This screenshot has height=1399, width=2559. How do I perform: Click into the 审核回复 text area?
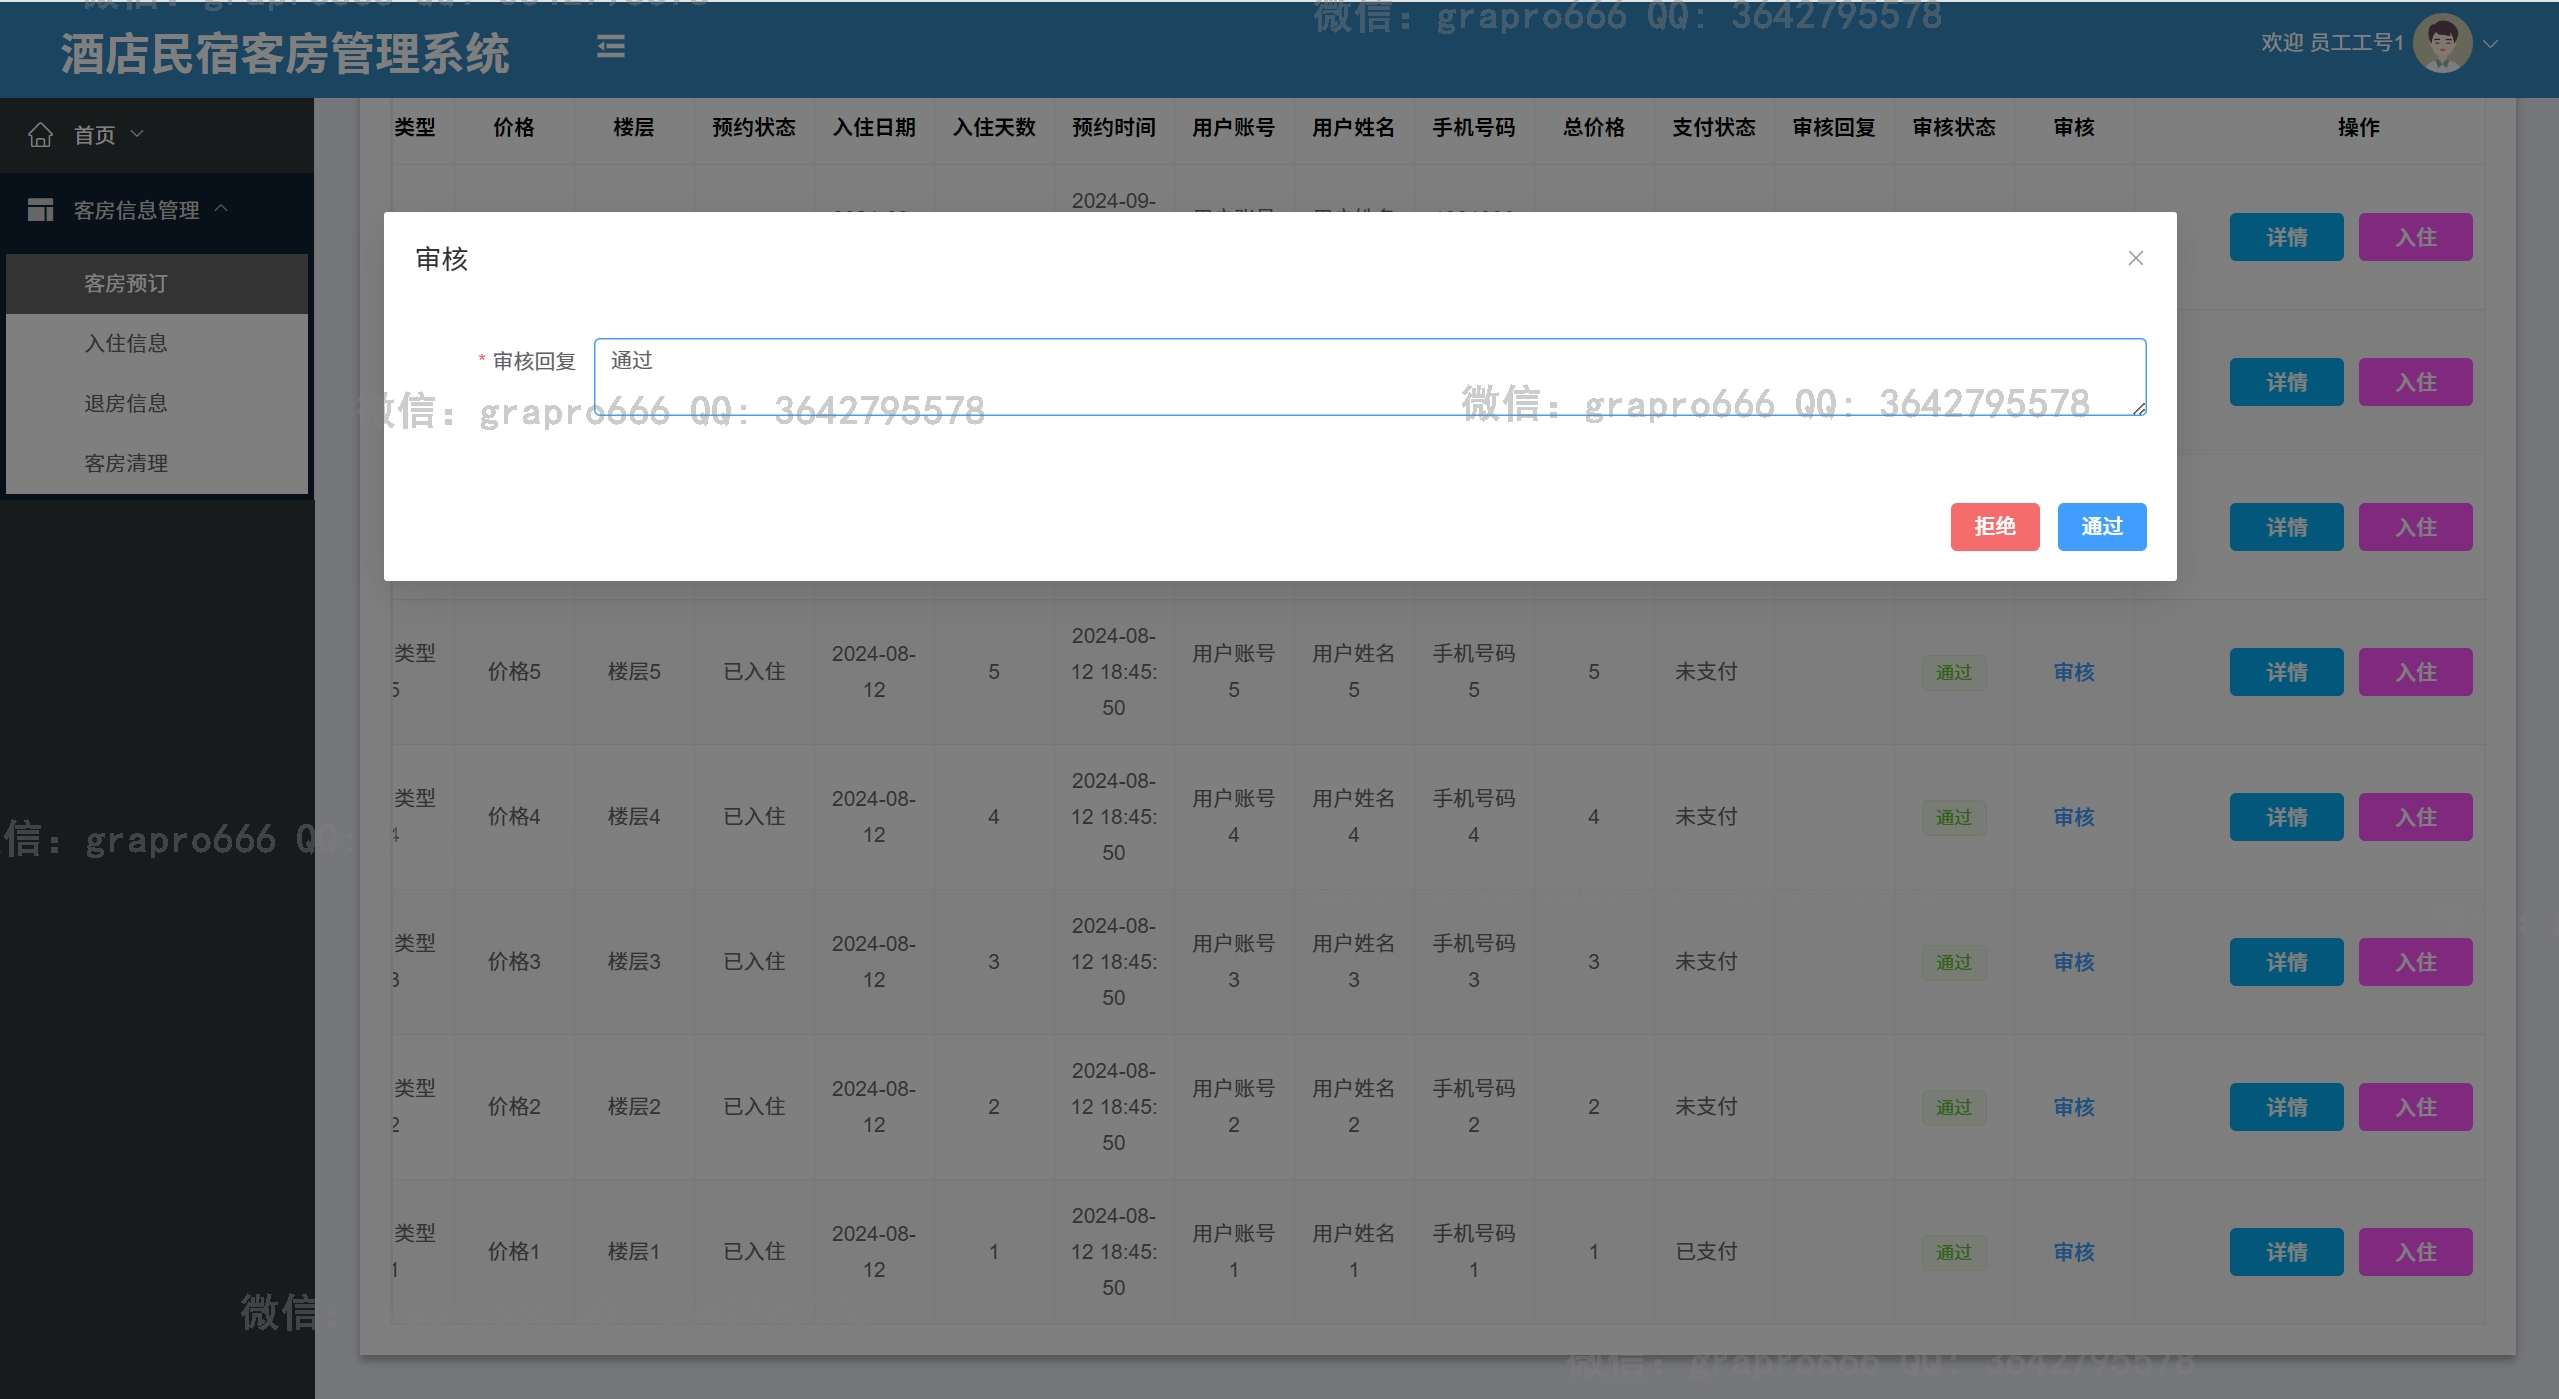(x=1368, y=377)
